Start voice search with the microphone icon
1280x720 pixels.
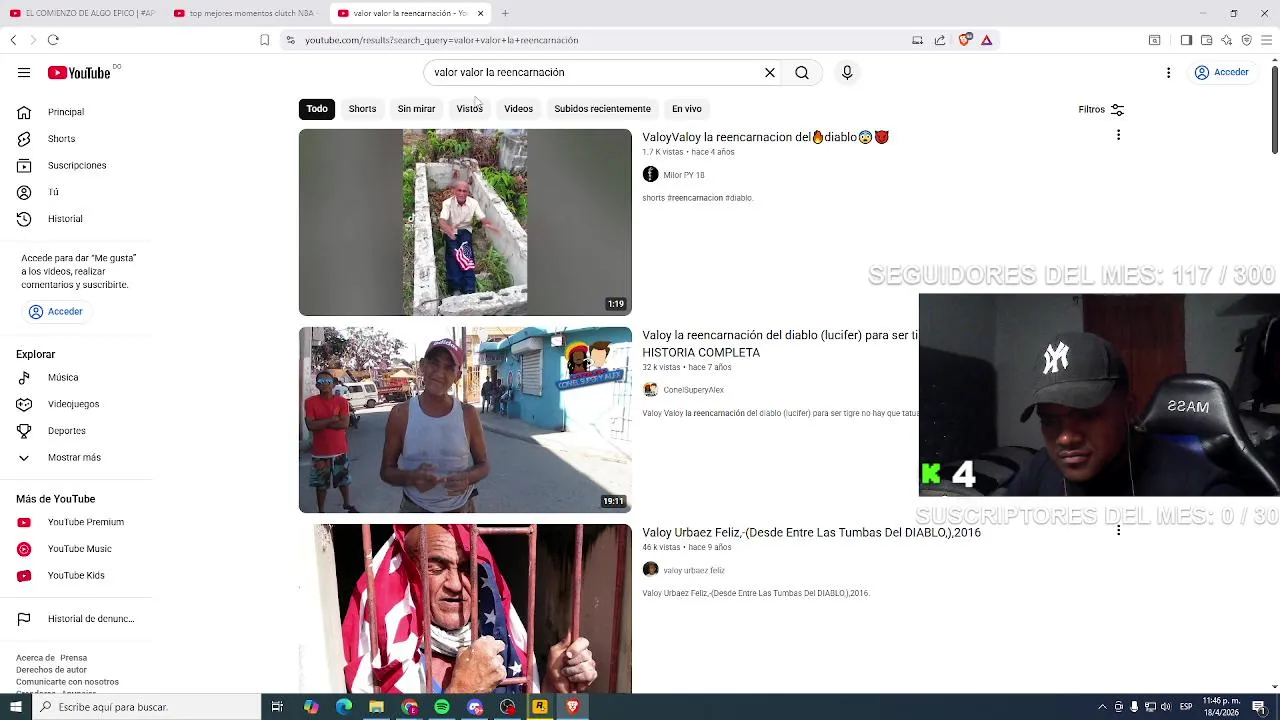click(x=847, y=72)
